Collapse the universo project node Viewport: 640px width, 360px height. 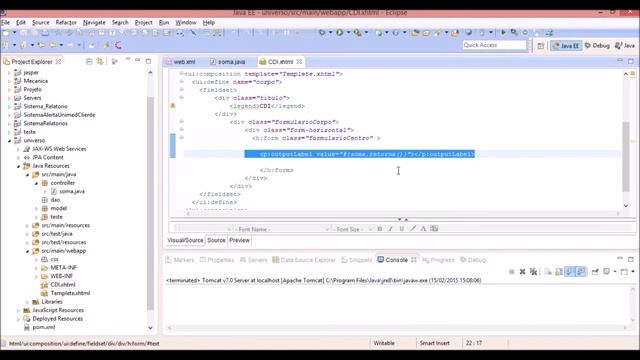coord(9,140)
